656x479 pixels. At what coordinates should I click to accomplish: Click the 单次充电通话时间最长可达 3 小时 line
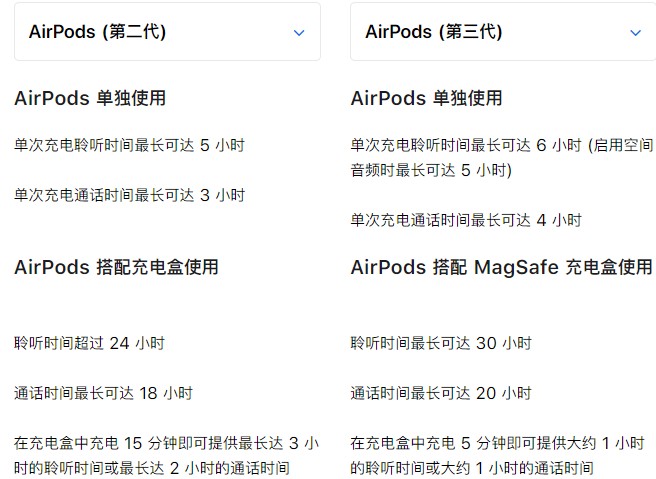pyautogui.click(x=129, y=195)
